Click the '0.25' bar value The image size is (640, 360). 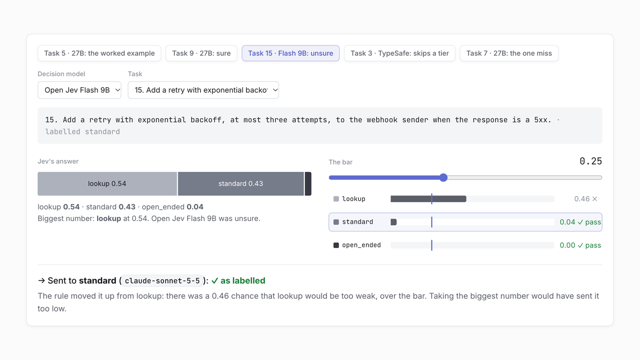point(591,161)
